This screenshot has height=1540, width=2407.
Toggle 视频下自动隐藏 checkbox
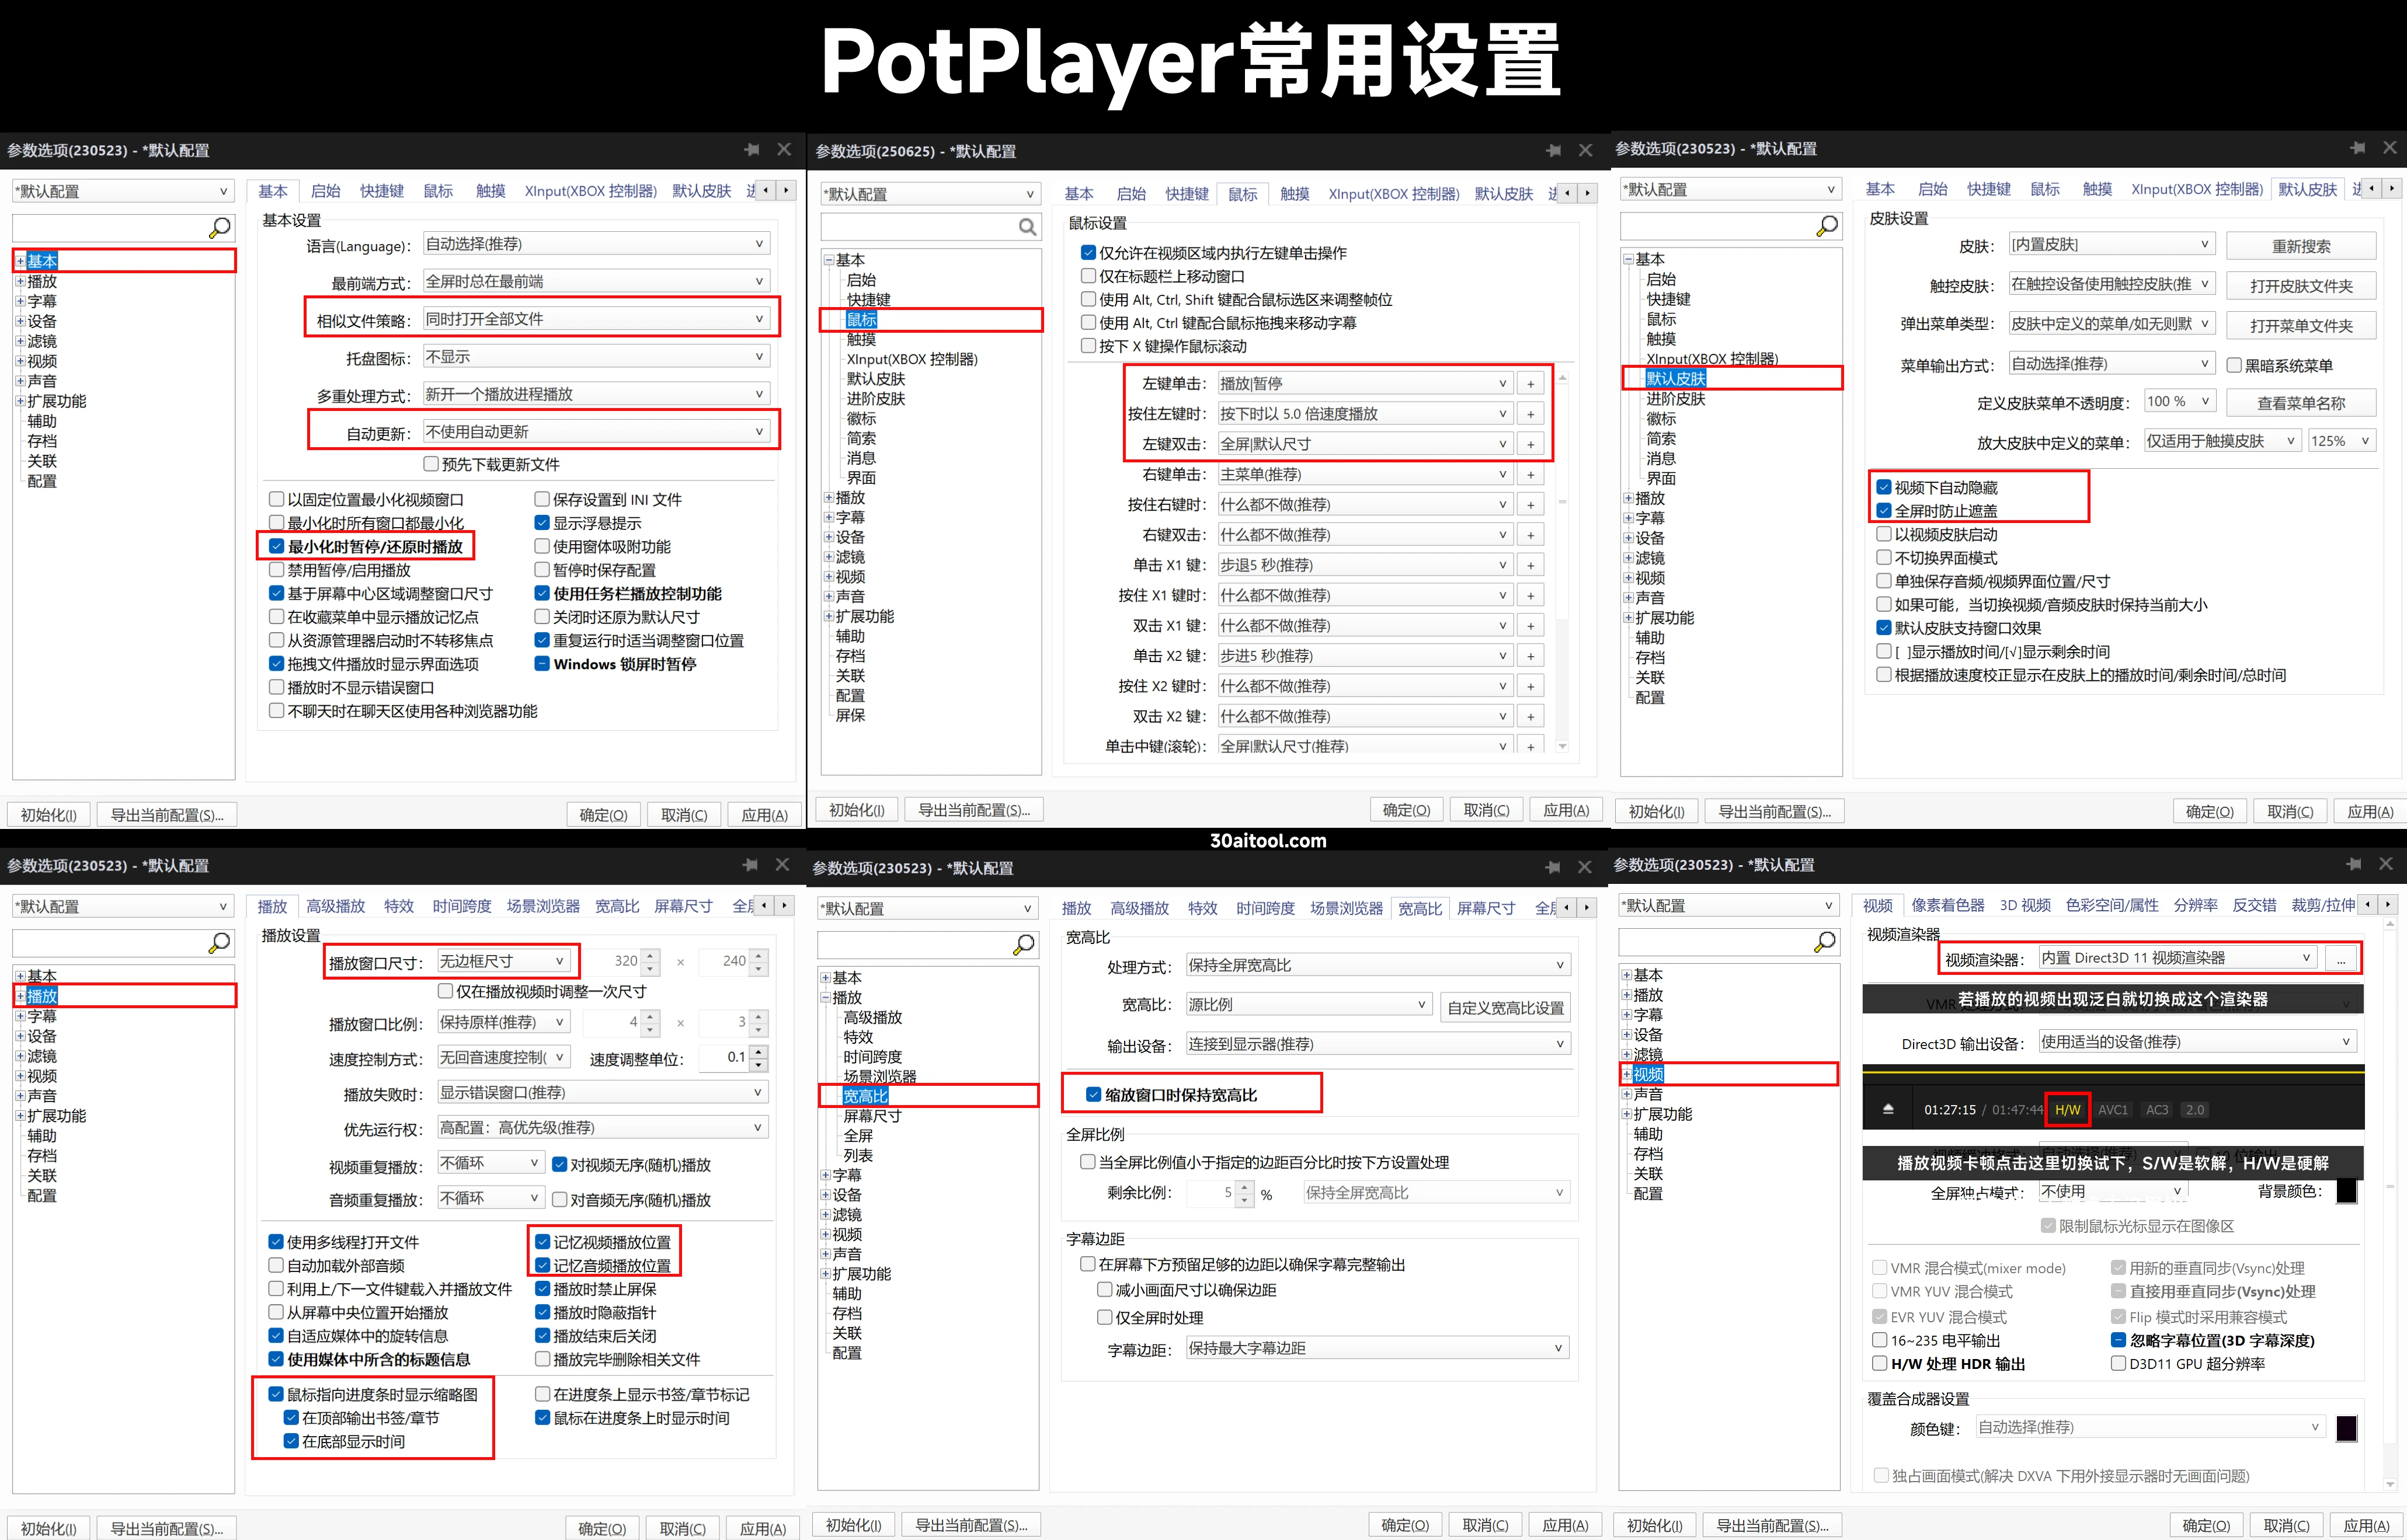1884,487
